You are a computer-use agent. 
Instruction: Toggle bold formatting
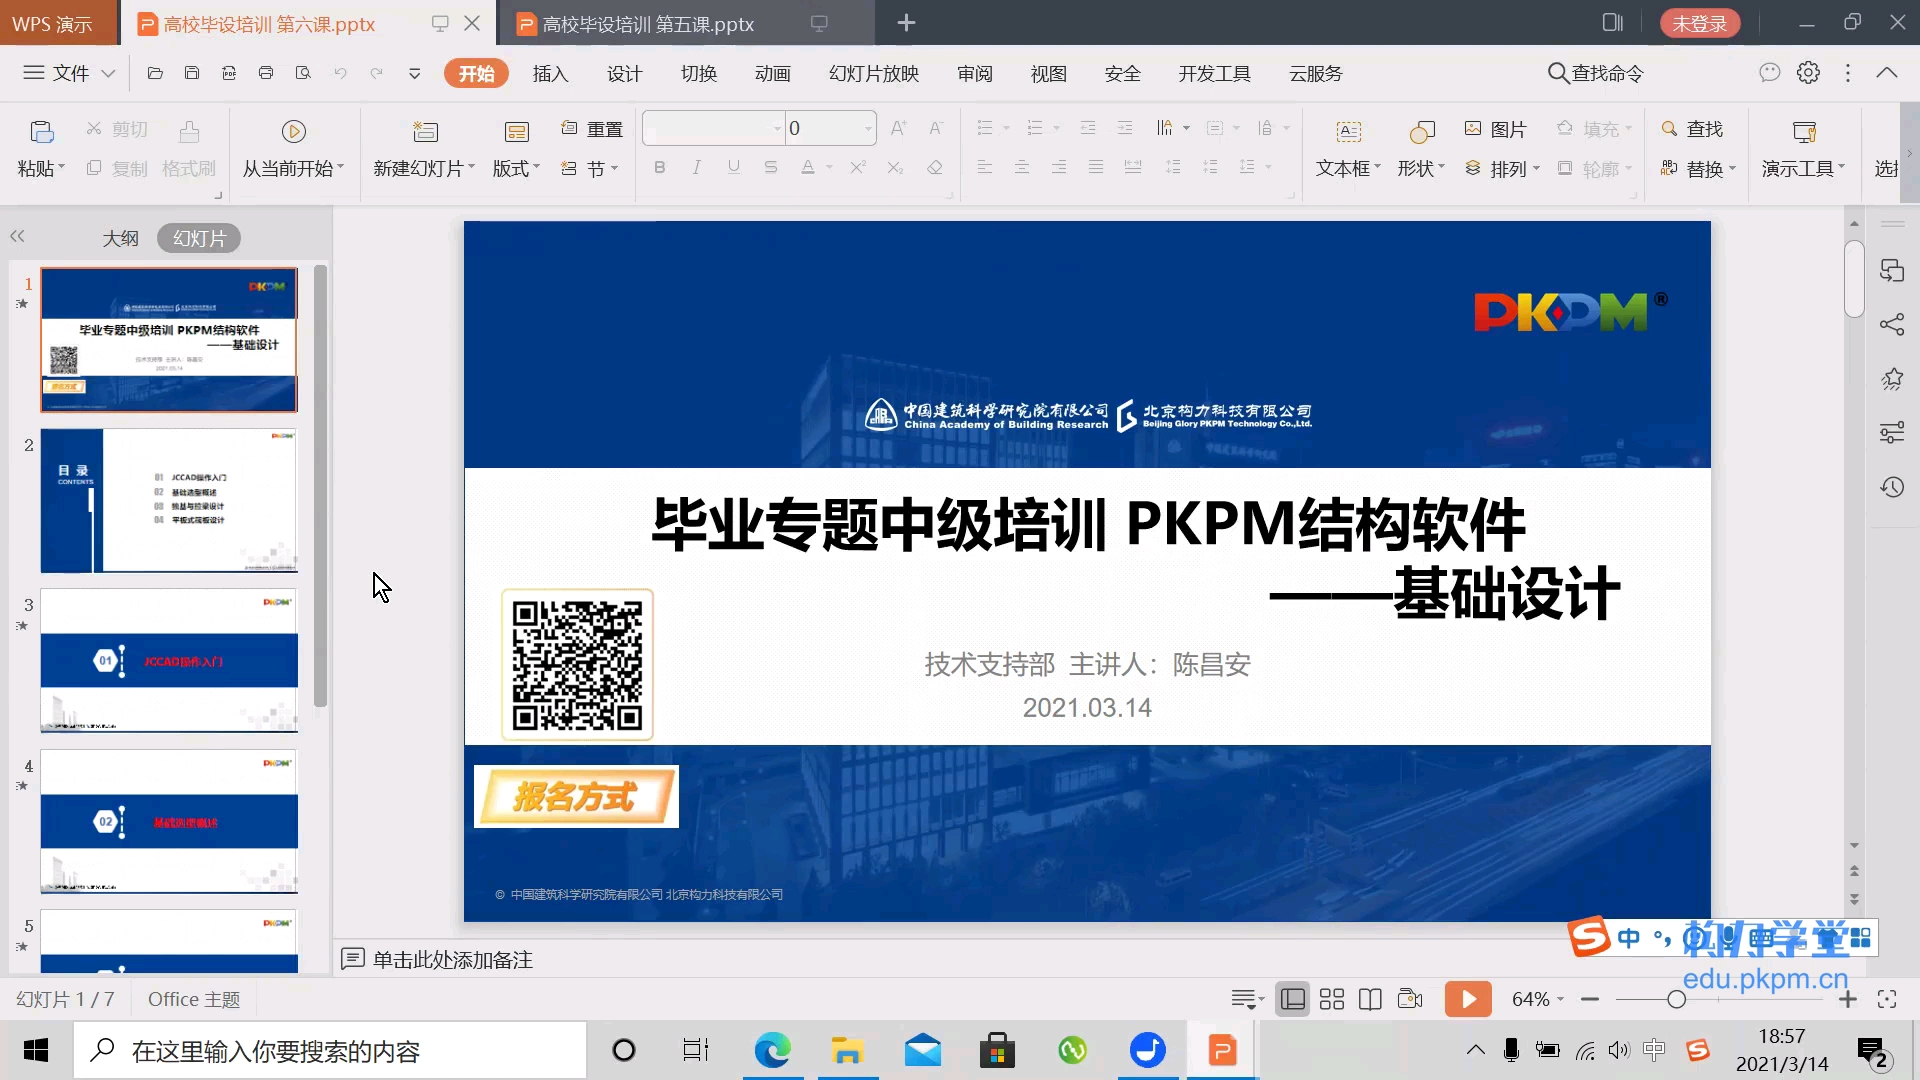point(659,167)
